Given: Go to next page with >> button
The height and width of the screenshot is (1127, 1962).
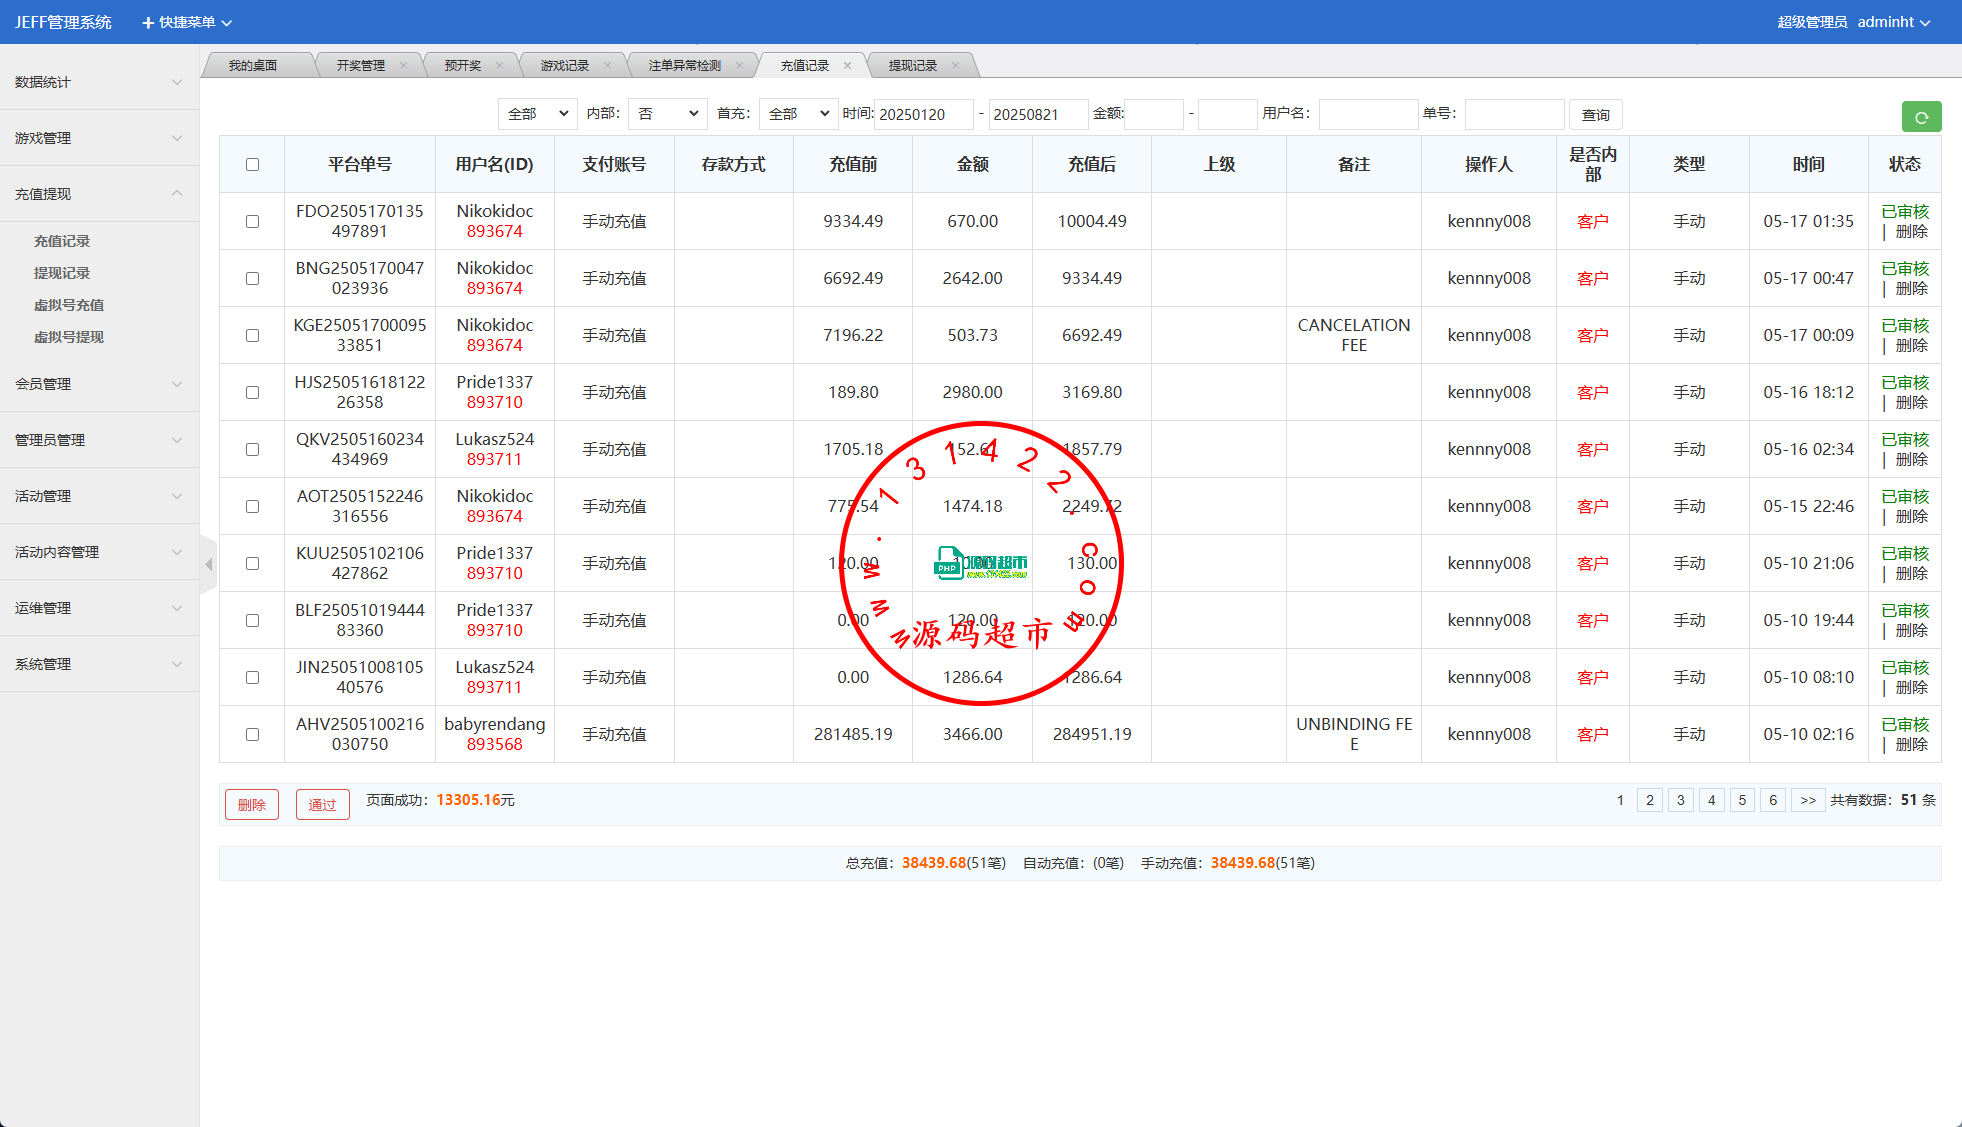Looking at the screenshot, I should coord(1807,800).
